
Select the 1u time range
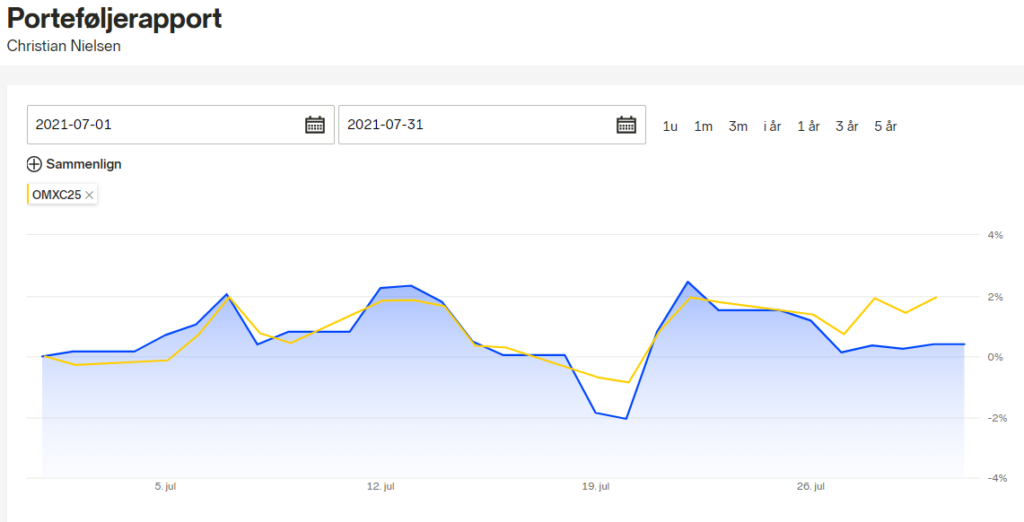click(670, 127)
